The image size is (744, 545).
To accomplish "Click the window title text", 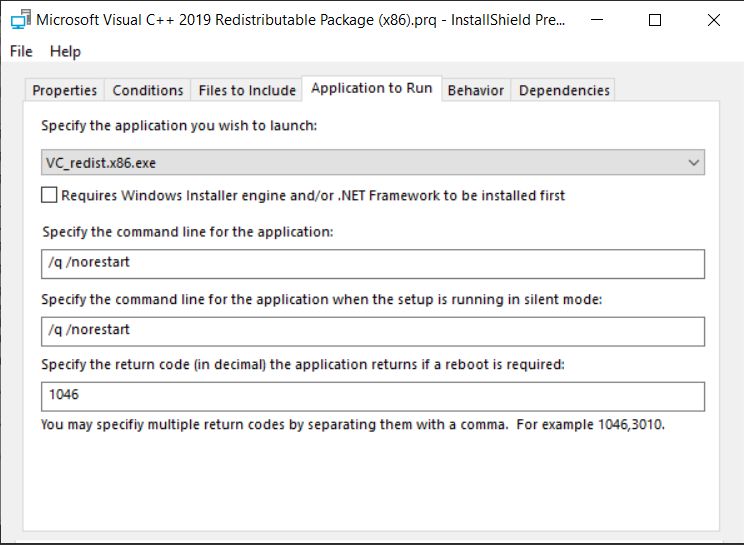I will pos(300,20).
